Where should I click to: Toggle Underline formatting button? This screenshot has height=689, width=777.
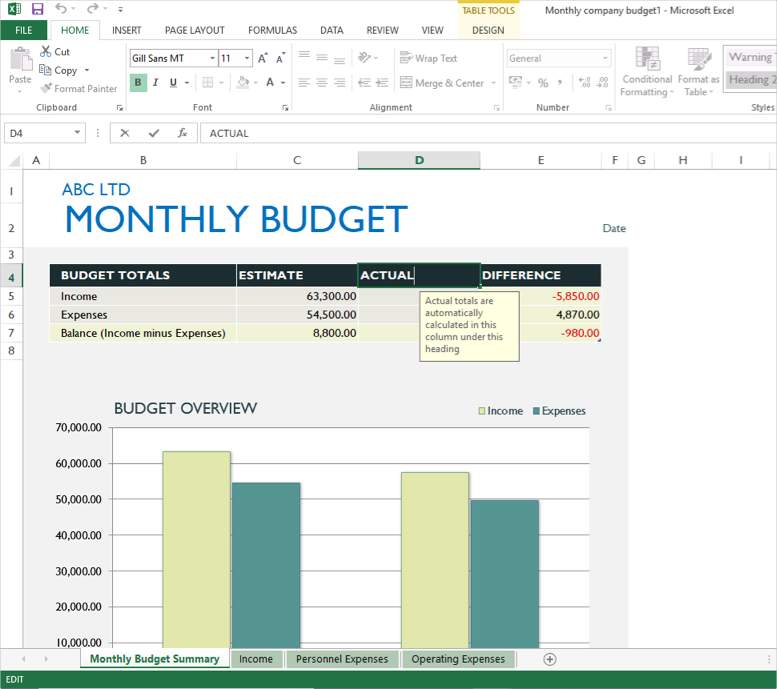173,83
